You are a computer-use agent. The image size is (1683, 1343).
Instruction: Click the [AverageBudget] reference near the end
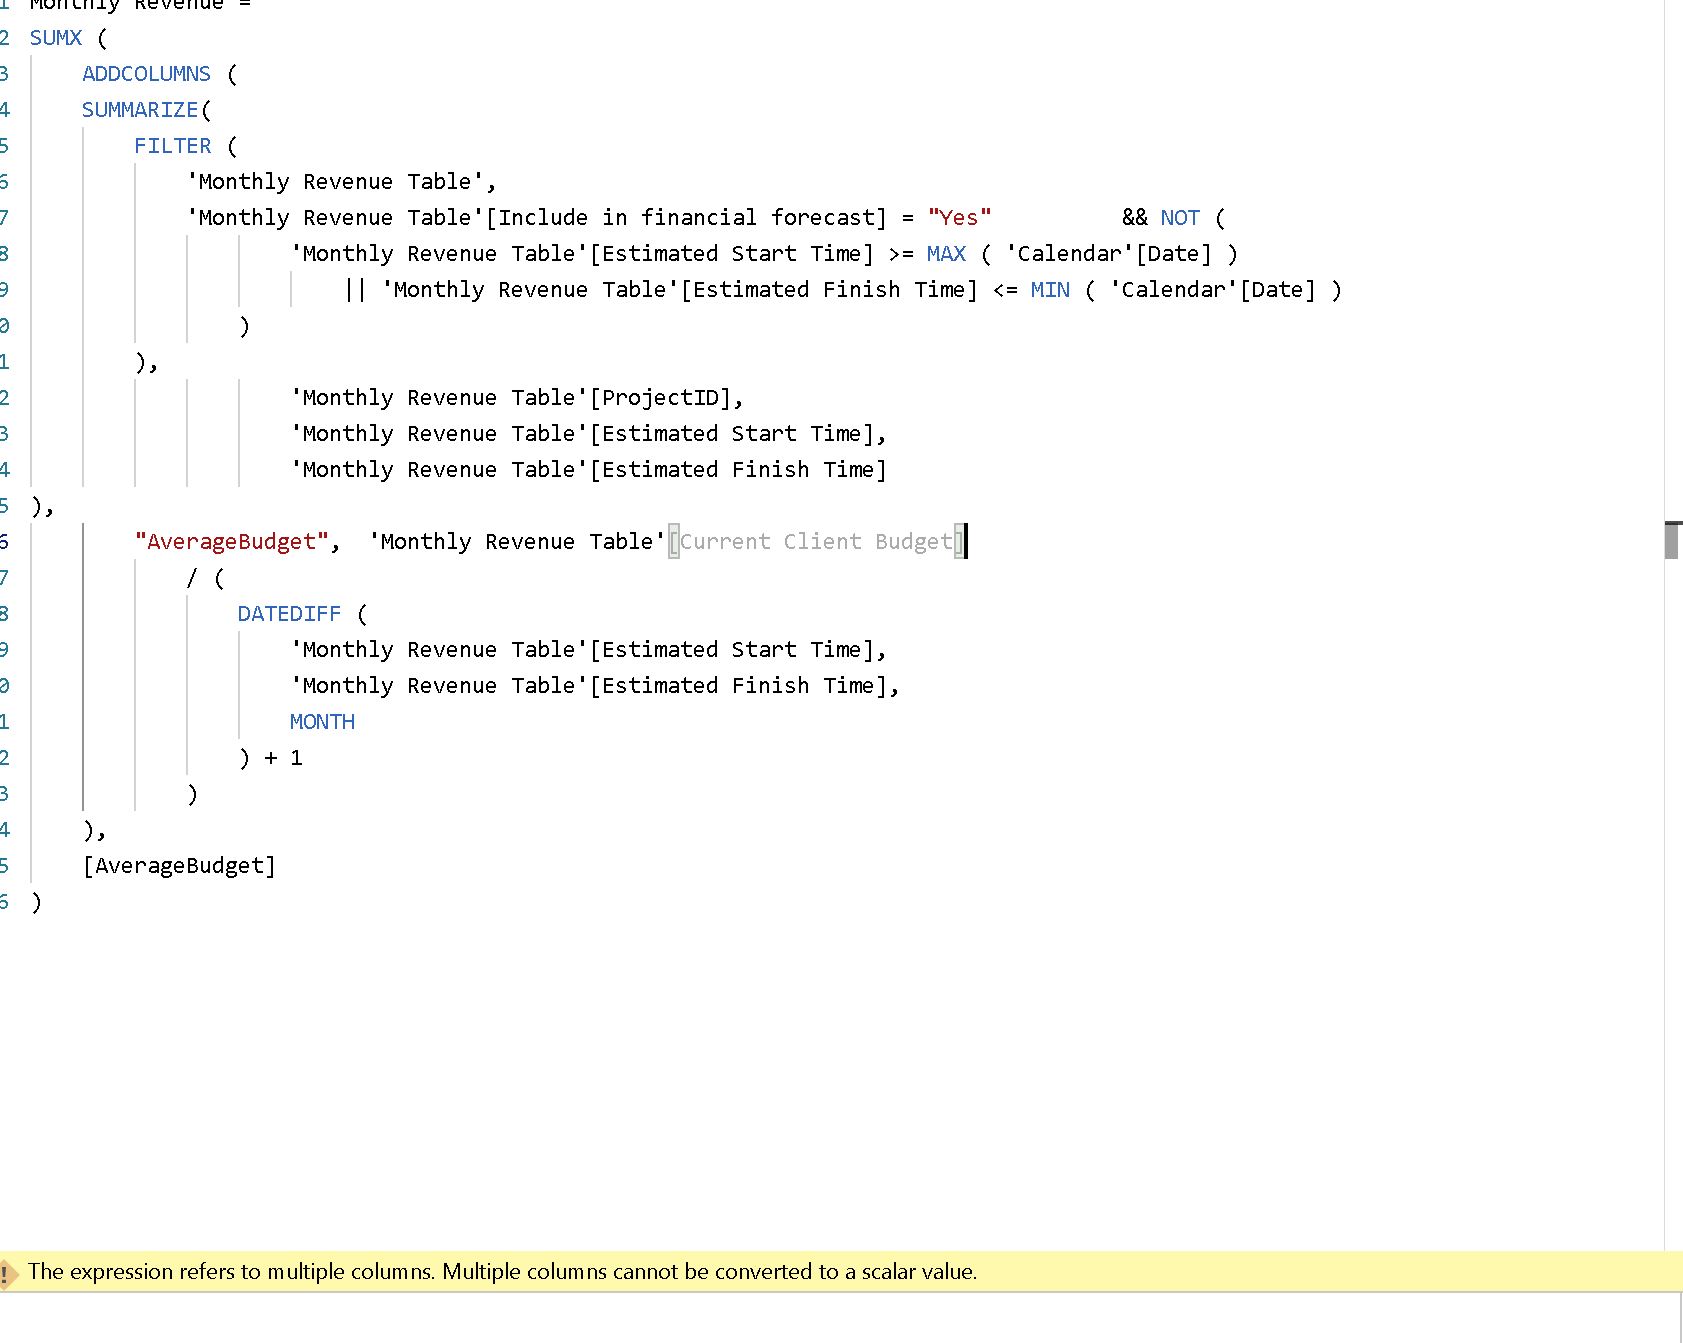(179, 866)
